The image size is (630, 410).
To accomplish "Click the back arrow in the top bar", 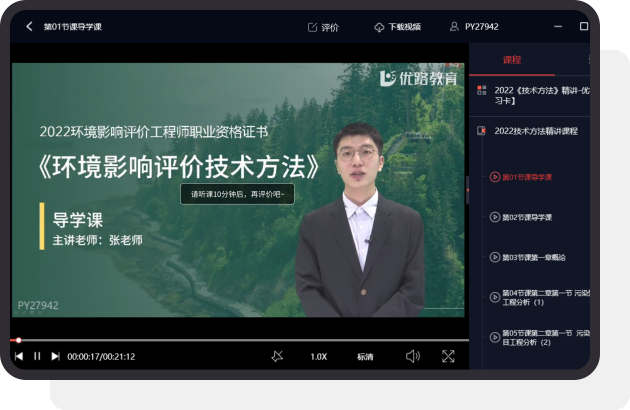I will [28, 27].
